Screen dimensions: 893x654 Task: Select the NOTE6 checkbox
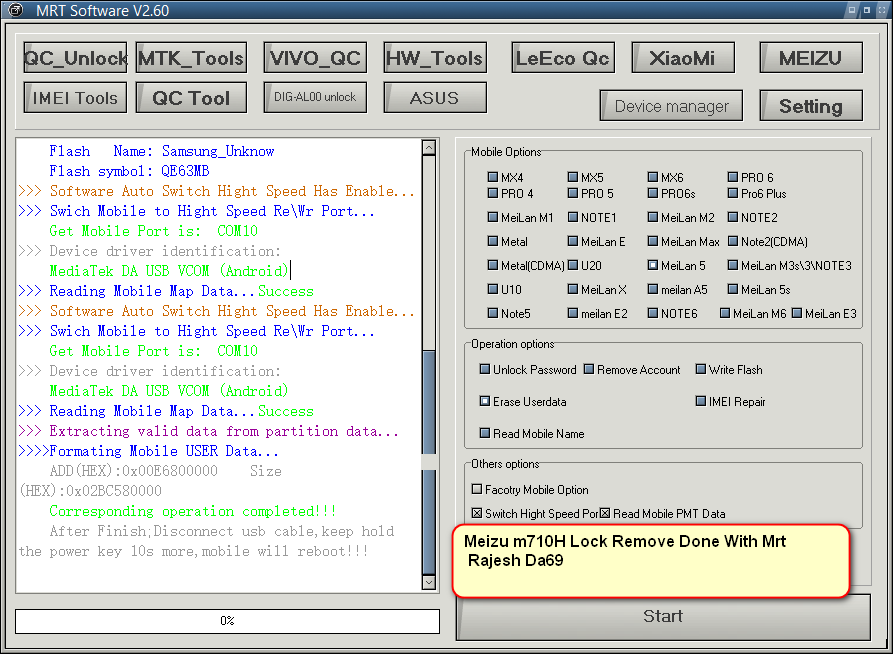(x=653, y=313)
